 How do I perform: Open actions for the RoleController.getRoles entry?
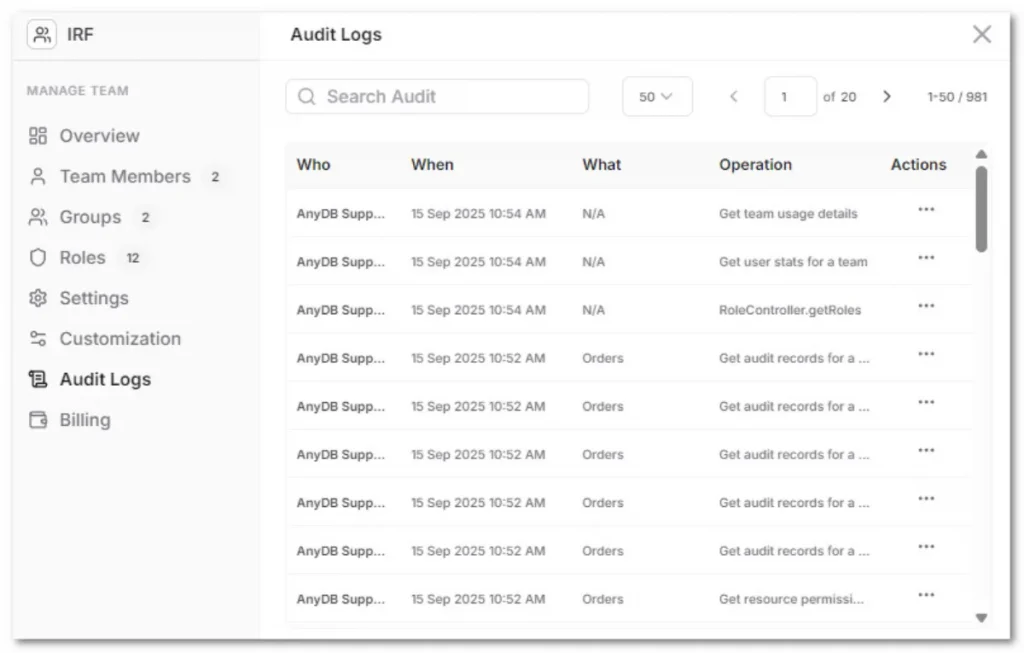tap(926, 306)
